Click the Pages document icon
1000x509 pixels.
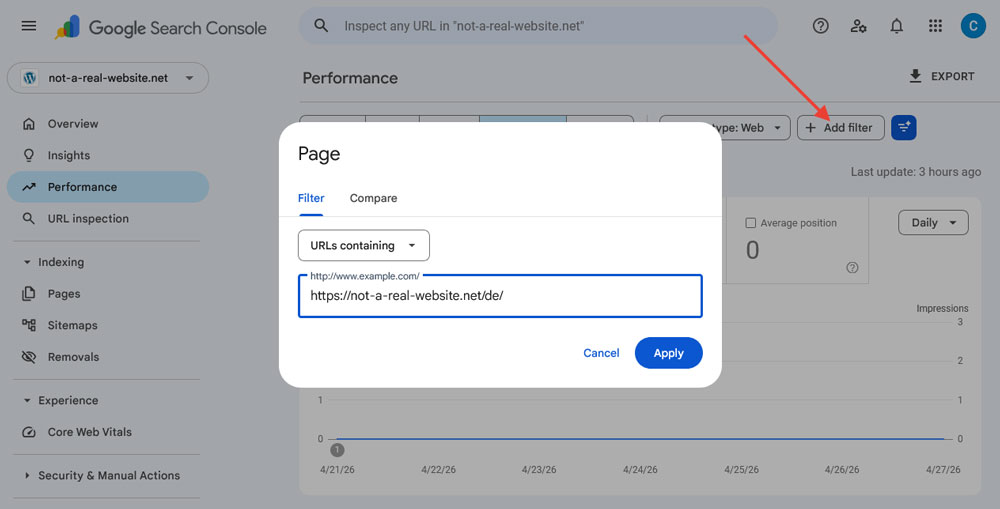(29, 293)
